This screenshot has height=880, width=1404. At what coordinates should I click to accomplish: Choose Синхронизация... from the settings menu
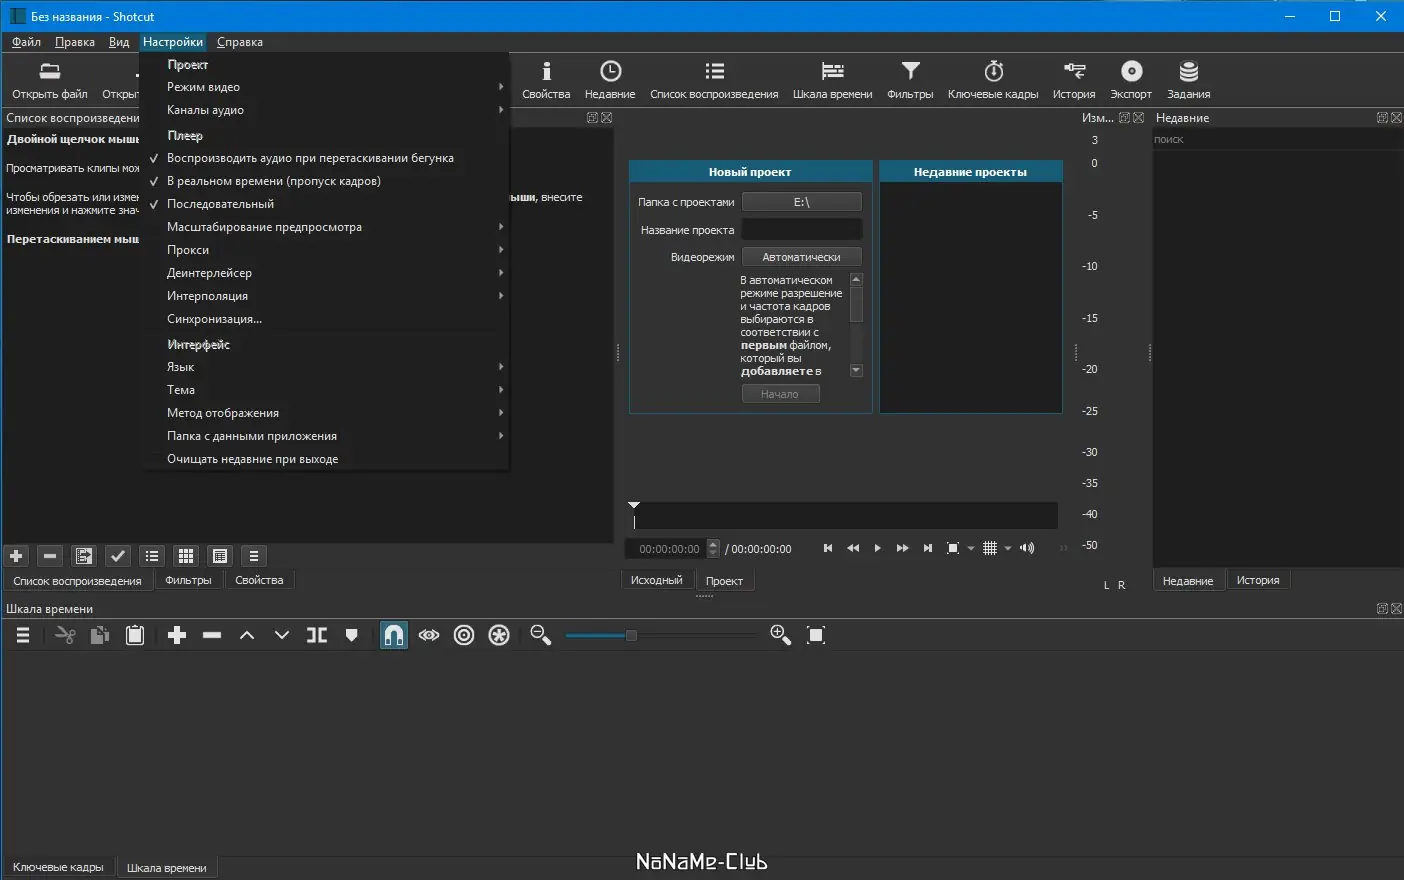[214, 319]
